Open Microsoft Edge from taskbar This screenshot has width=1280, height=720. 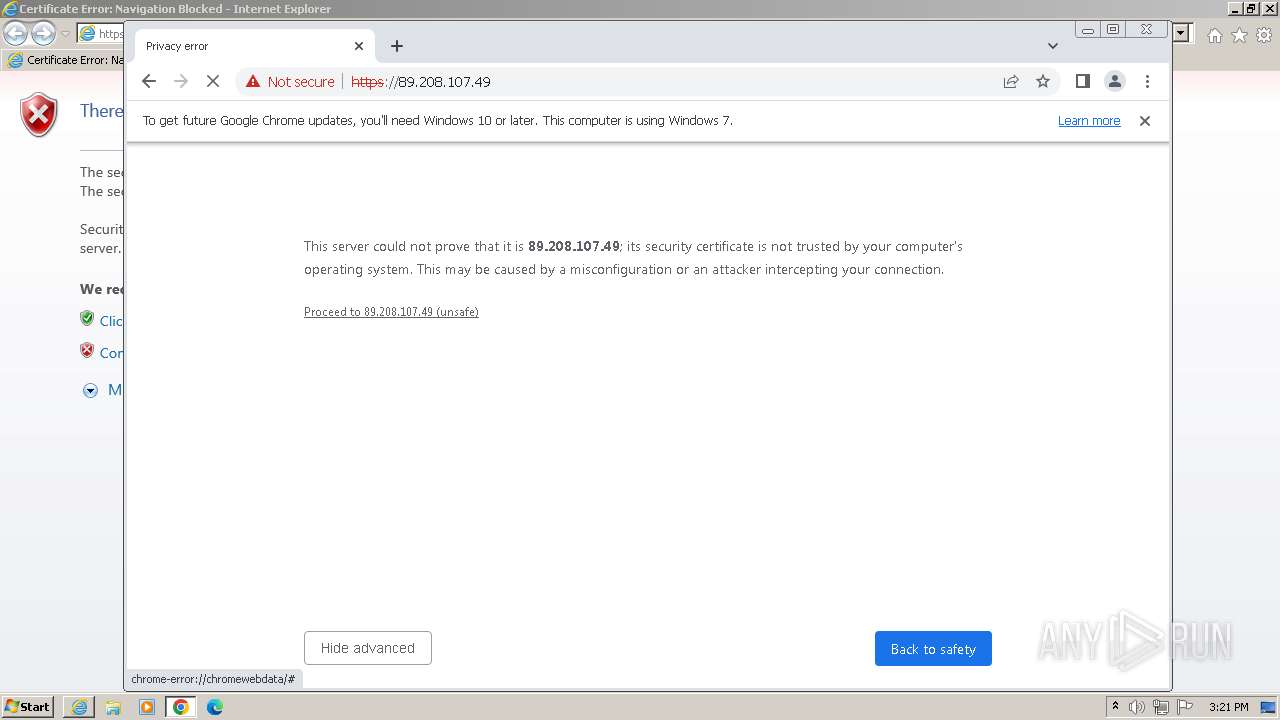point(215,707)
